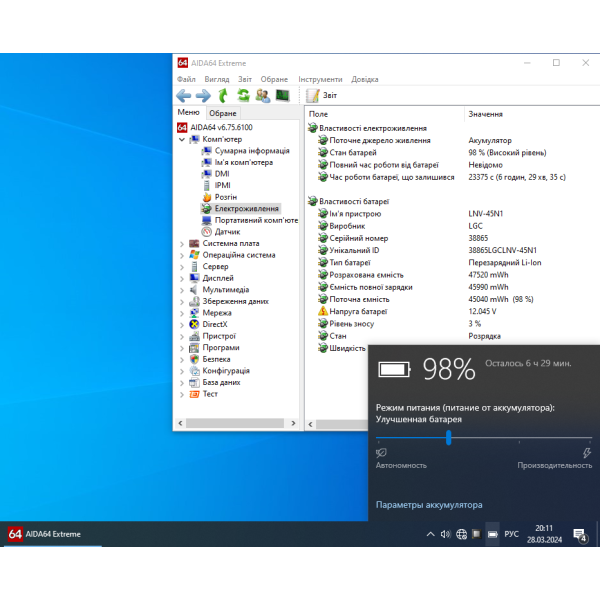
Task: Click the Програми icon in the tree
Action: pos(194,347)
